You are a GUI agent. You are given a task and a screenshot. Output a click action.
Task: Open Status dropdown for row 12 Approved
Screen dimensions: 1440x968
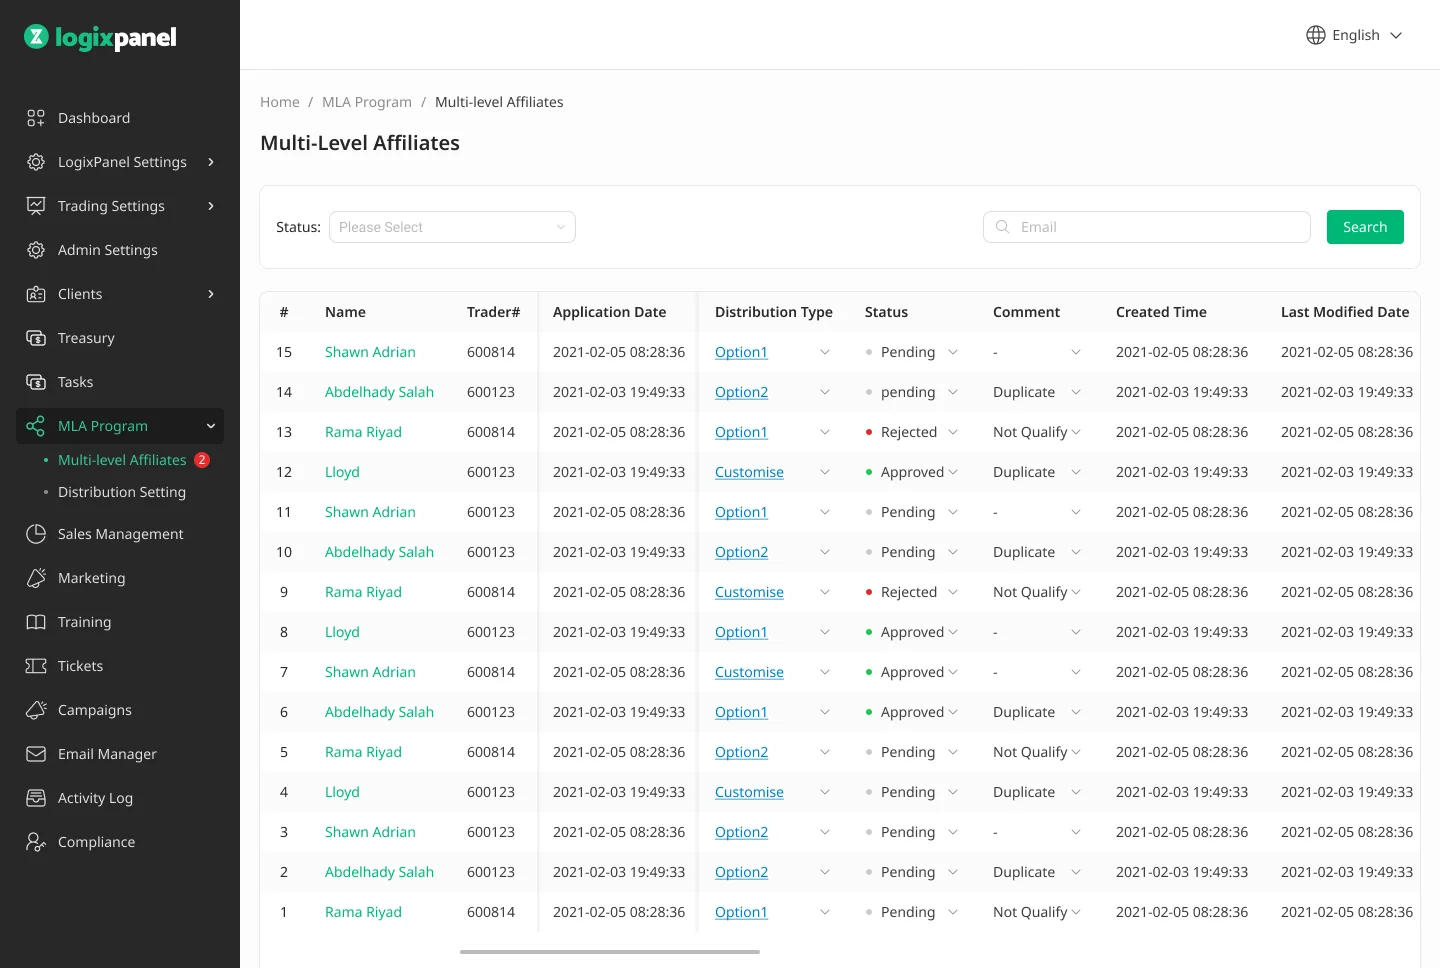[953, 472]
